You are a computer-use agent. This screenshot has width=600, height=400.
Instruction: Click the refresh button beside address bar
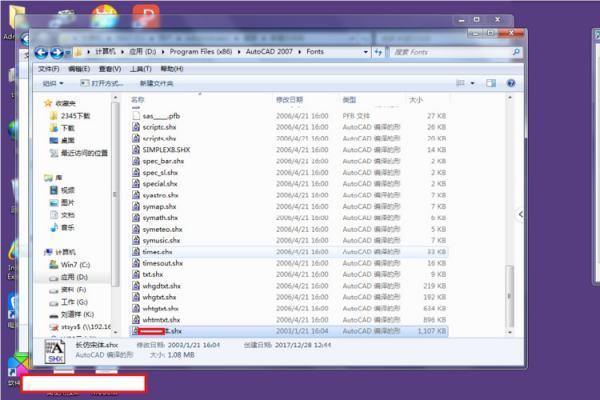[x=378, y=52]
